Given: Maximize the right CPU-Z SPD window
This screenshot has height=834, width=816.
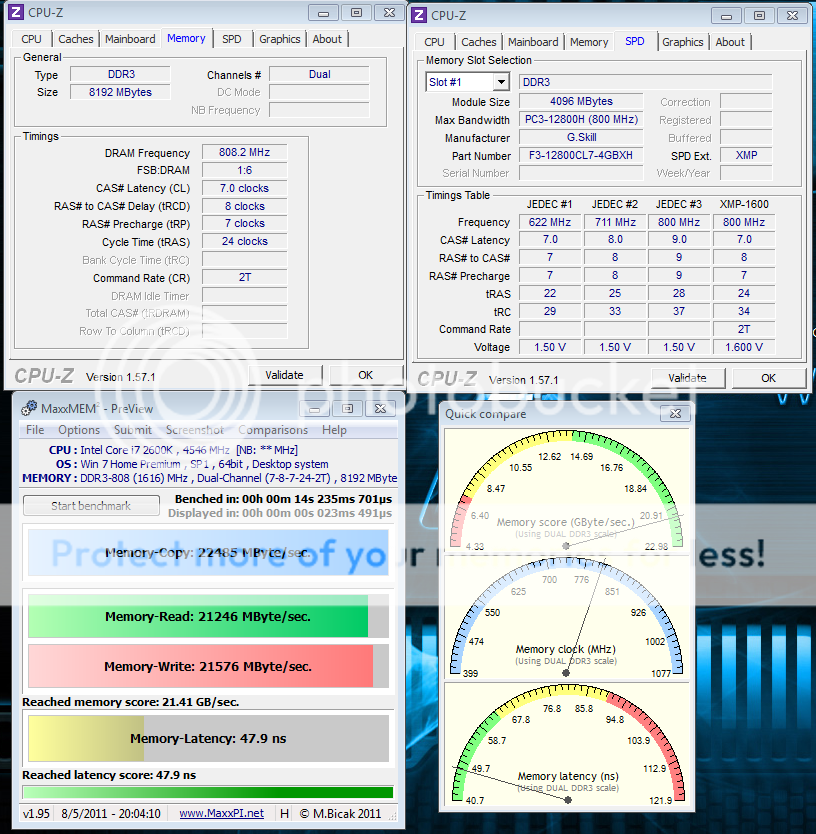Looking at the screenshot, I should pyautogui.click(x=759, y=16).
